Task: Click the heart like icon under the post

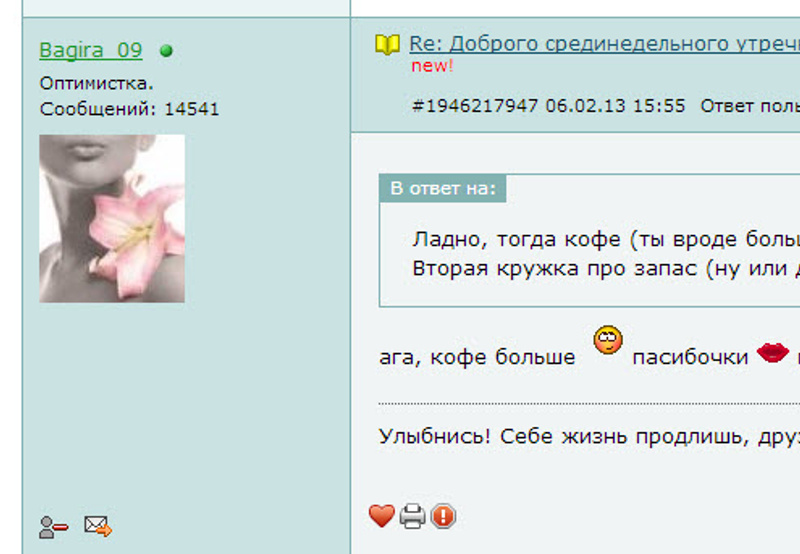Action: point(382,516)
